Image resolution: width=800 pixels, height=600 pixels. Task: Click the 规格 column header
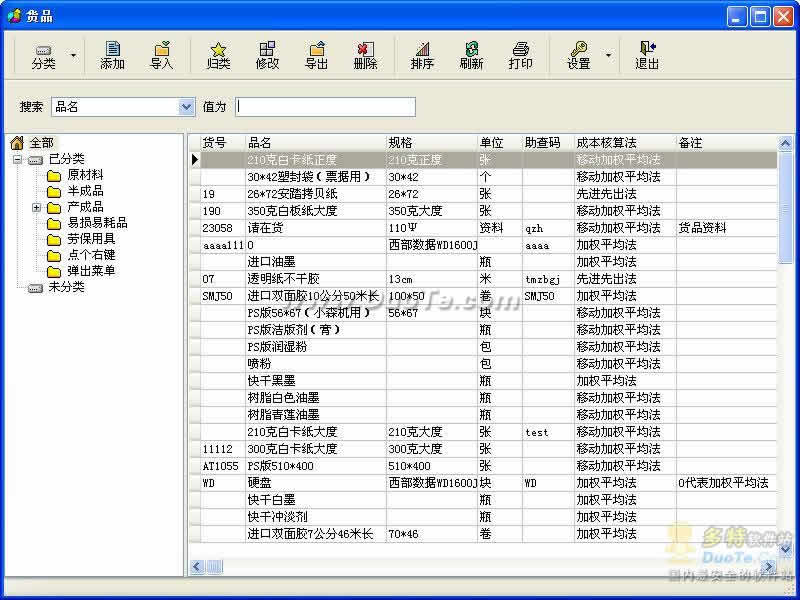click(432, 143)
